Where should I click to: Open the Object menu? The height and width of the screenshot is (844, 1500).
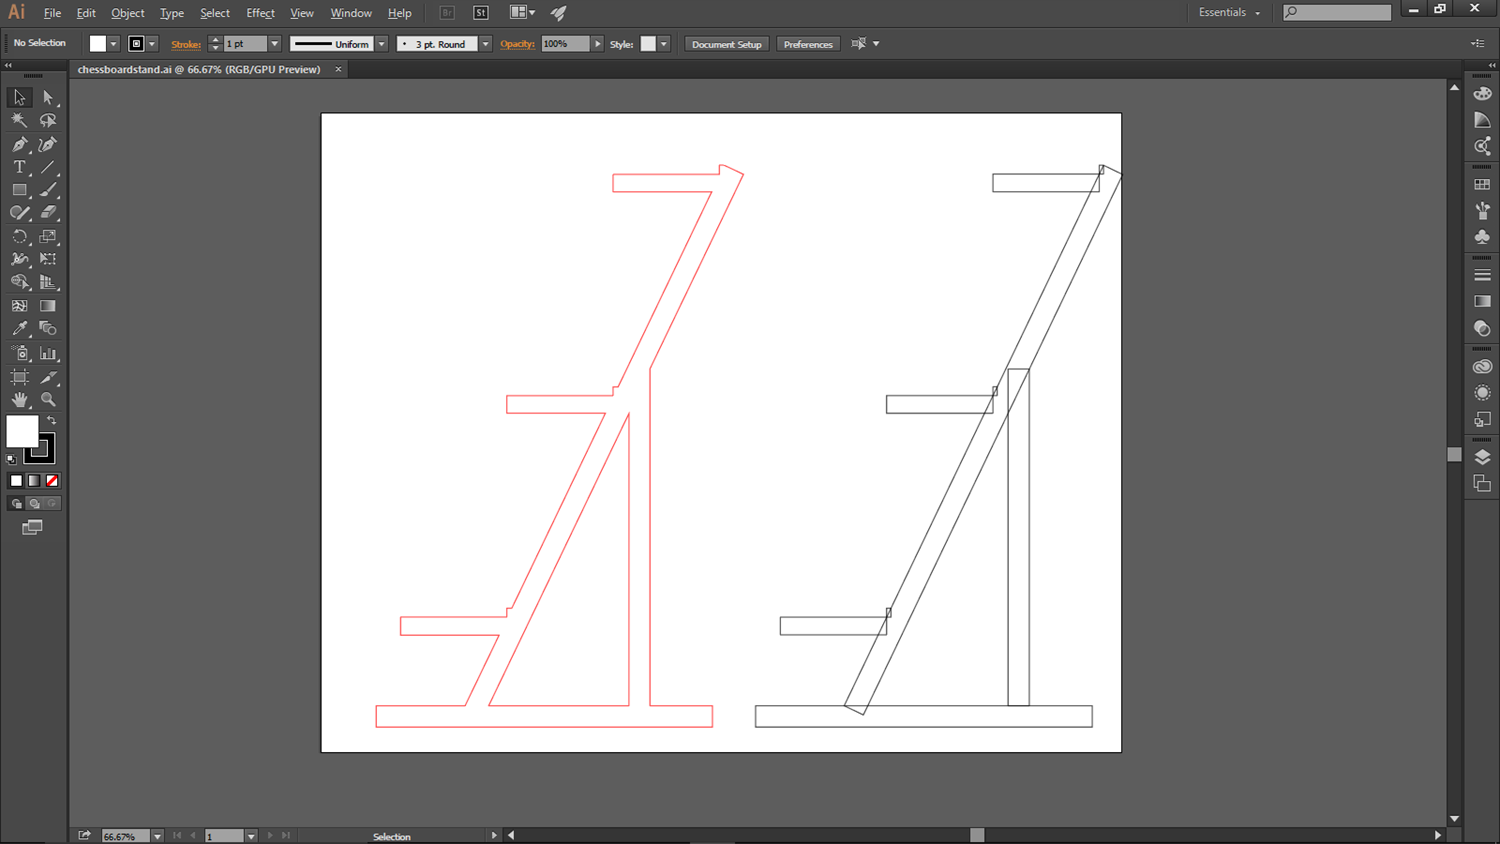click(x=128, y=13)
